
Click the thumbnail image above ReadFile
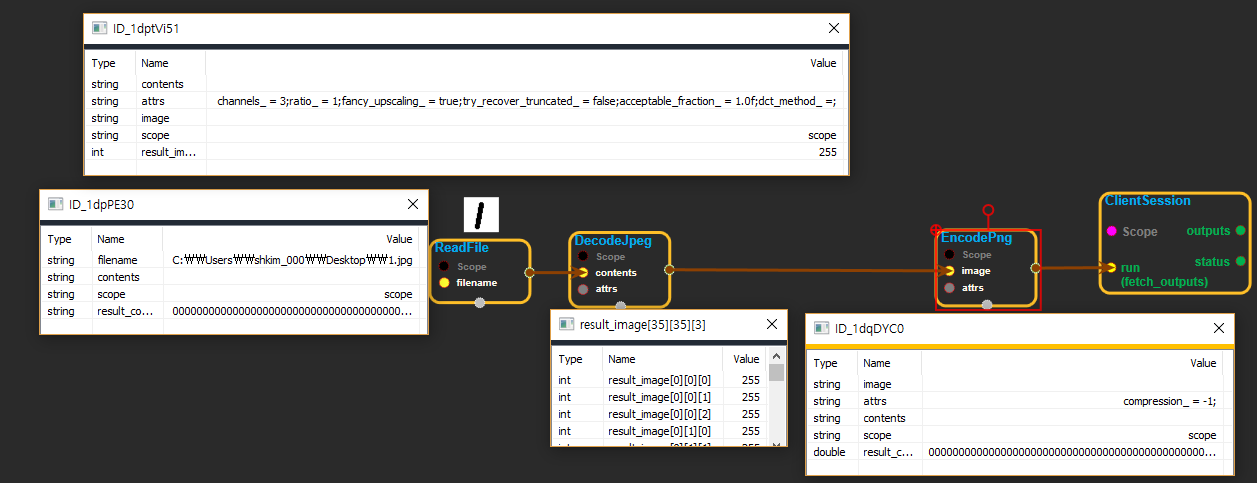tap(480, 215)
